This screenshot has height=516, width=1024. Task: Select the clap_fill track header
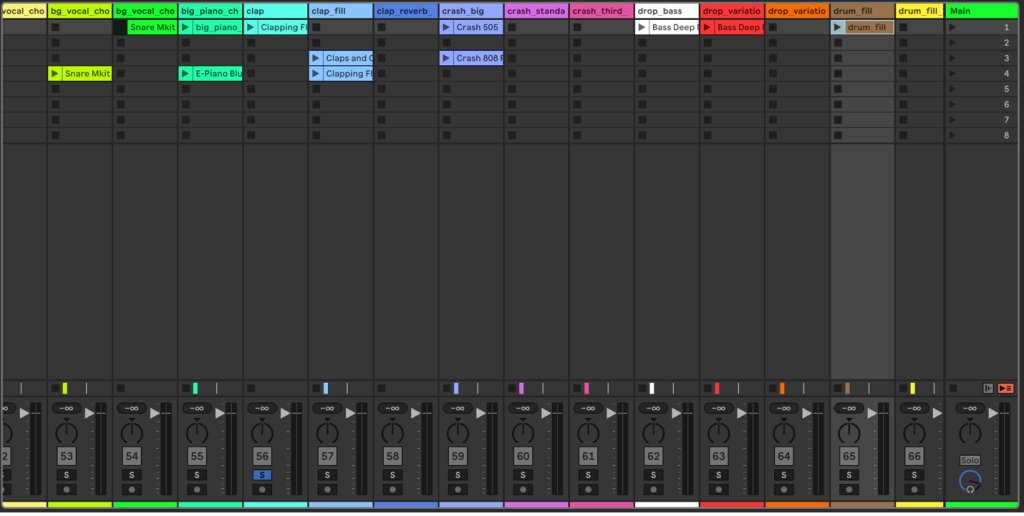pyautogui.click(x=340, y=11)
